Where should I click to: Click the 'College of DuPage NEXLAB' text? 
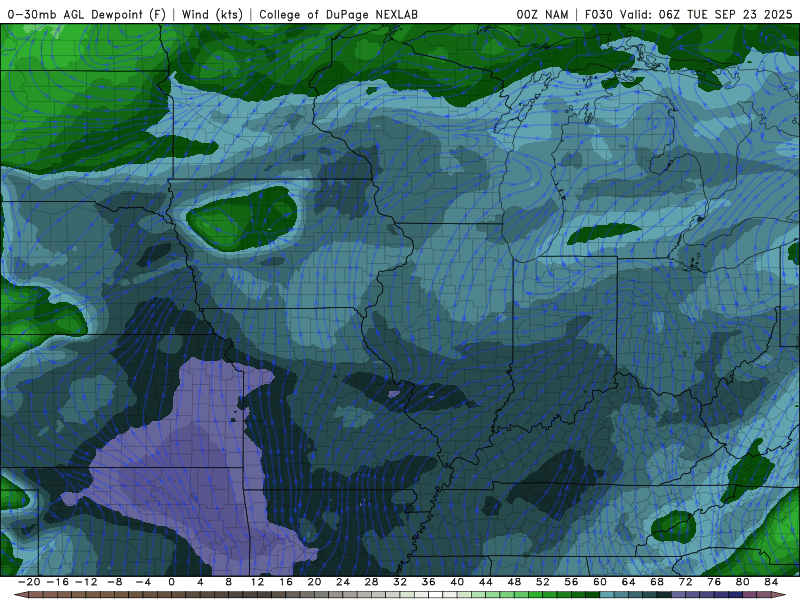coord(338,14)
